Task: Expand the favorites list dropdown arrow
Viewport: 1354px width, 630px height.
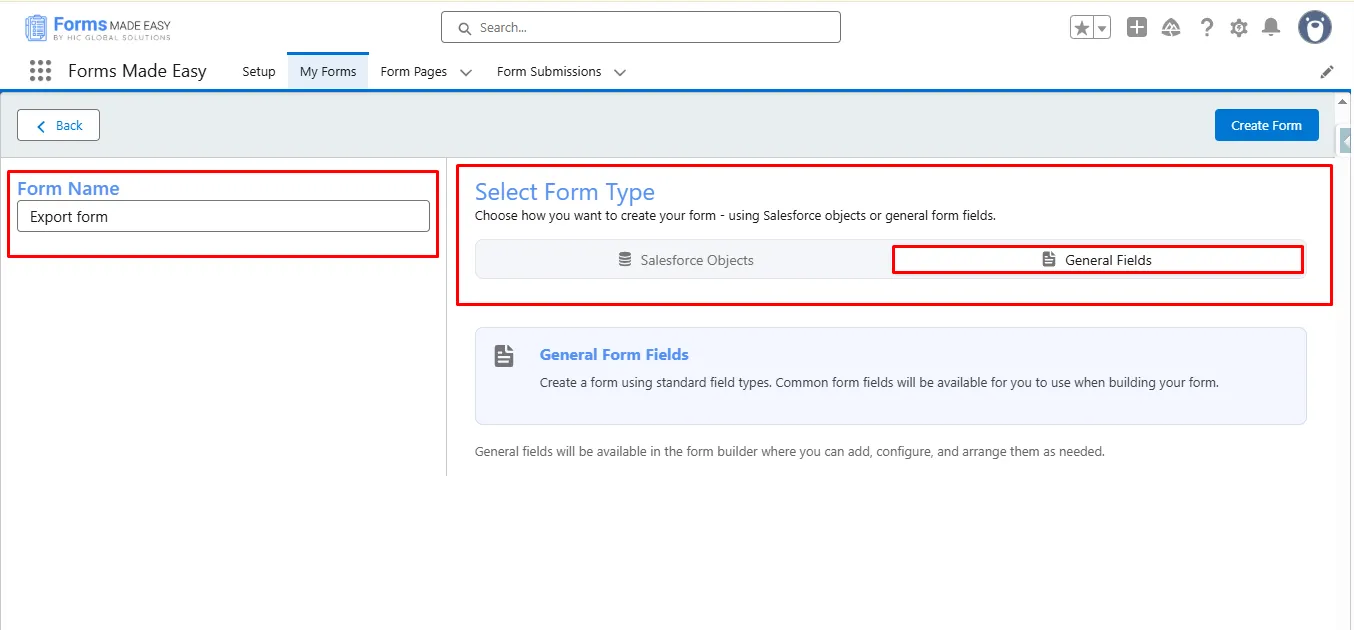Action: [1102, 28]
